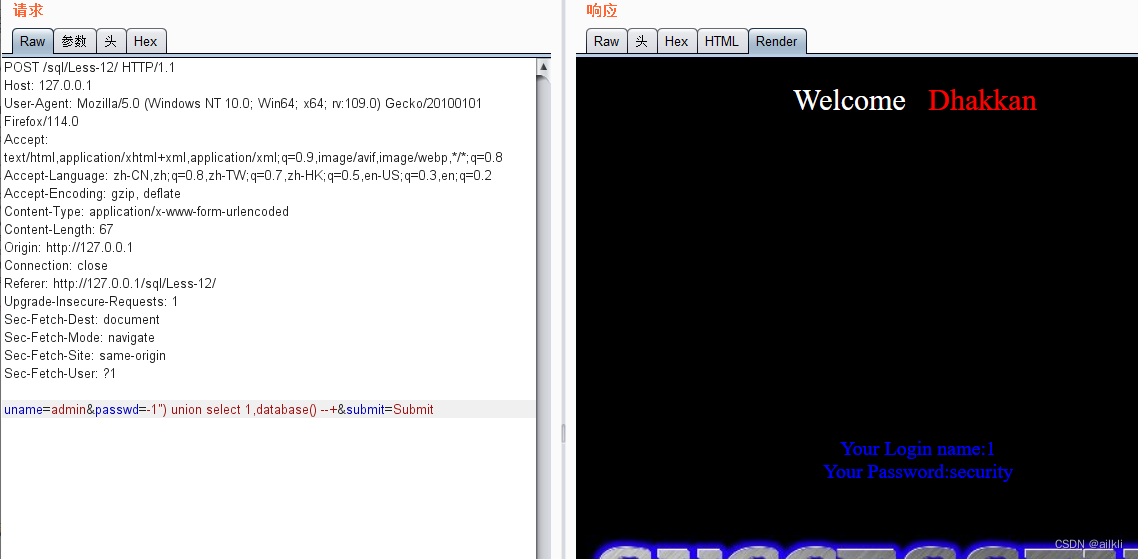The height and width of the screenshot is (559, 1138).
Task: Click the 'Upgrade-Insecure-Requests: 1' line
Action: click(x=91, y=301)
